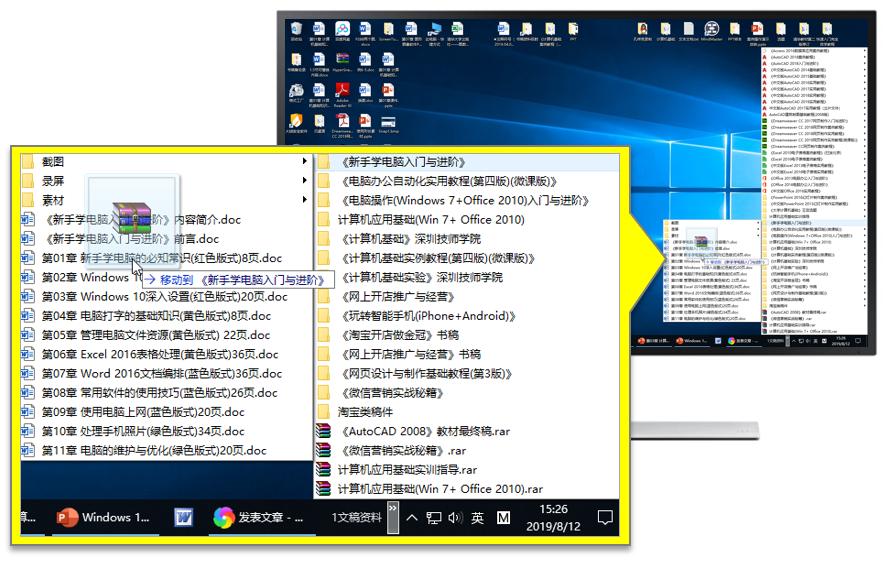Click the doc icon of 内容简介.doc
Screen dimensions: 887x567
click(28, 220)
